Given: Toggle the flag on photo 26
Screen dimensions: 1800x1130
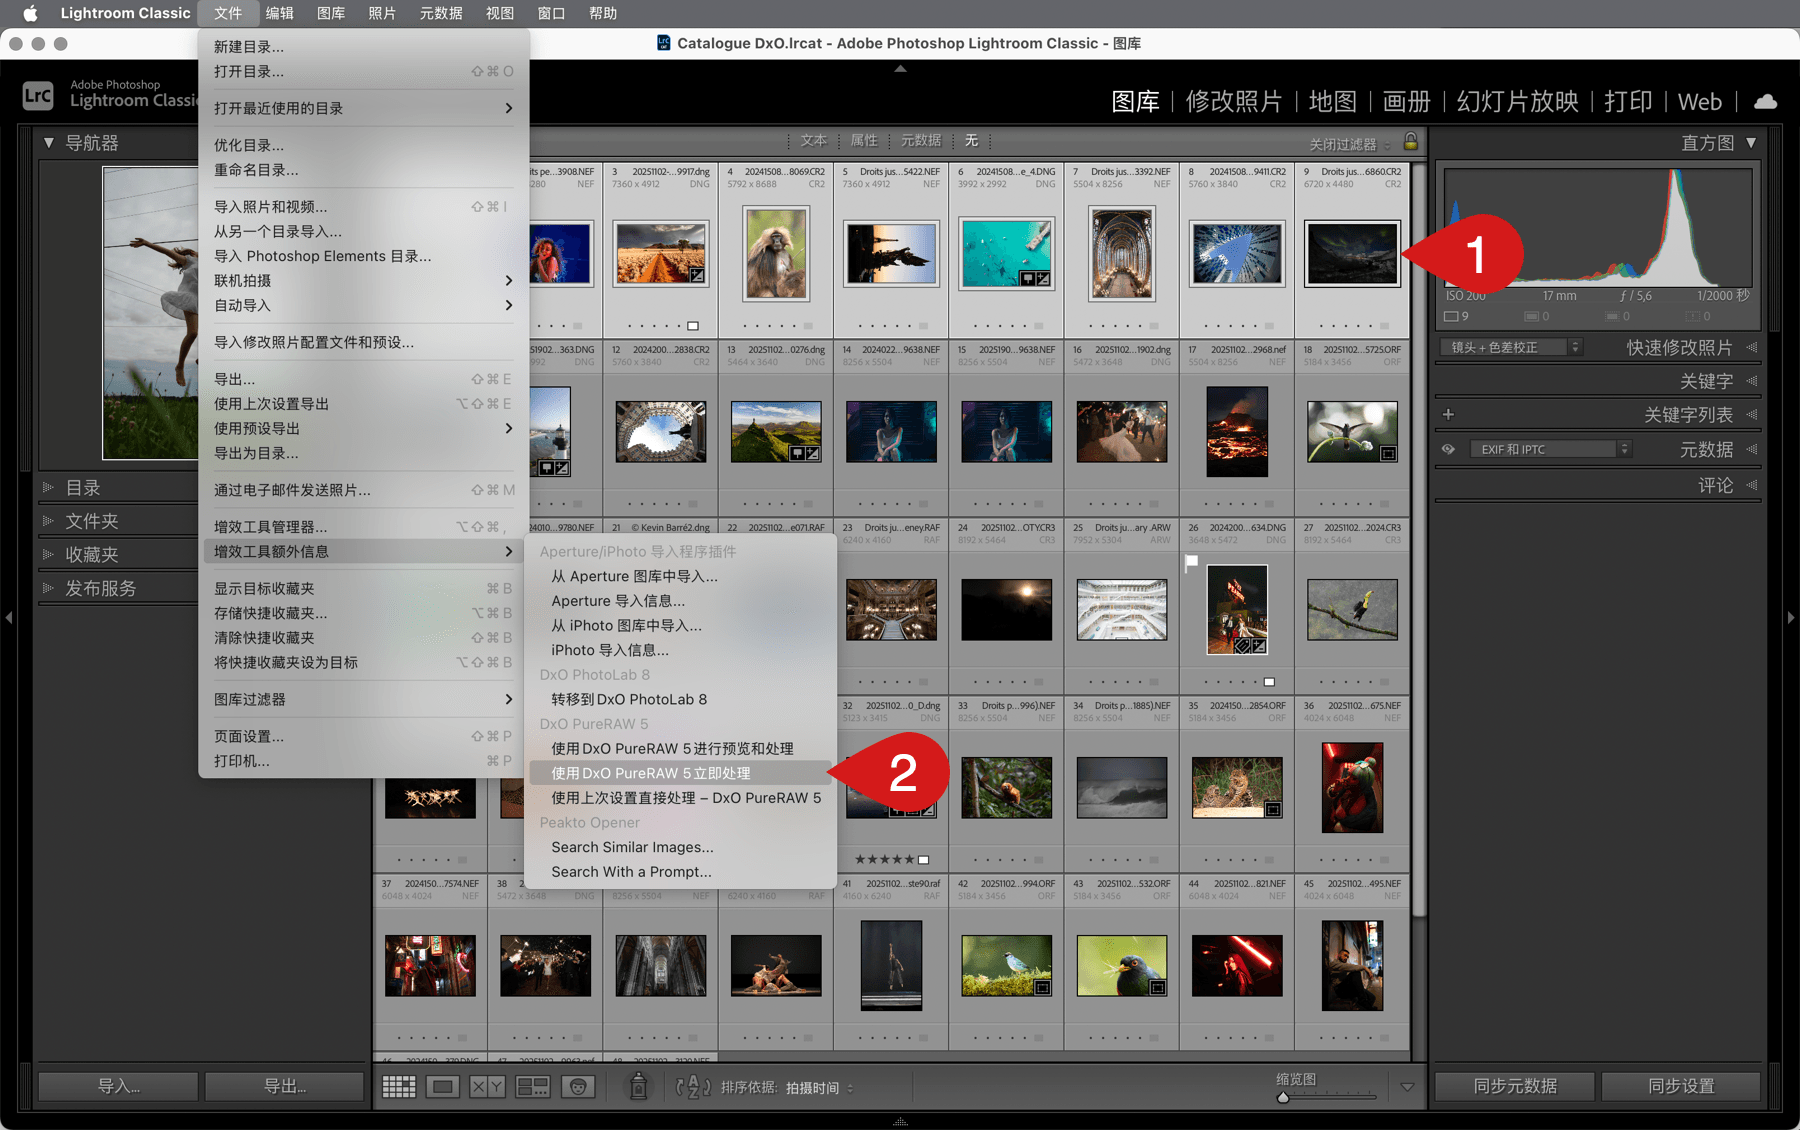Looking at the screenshot, I should click(x=1191, y=563).
